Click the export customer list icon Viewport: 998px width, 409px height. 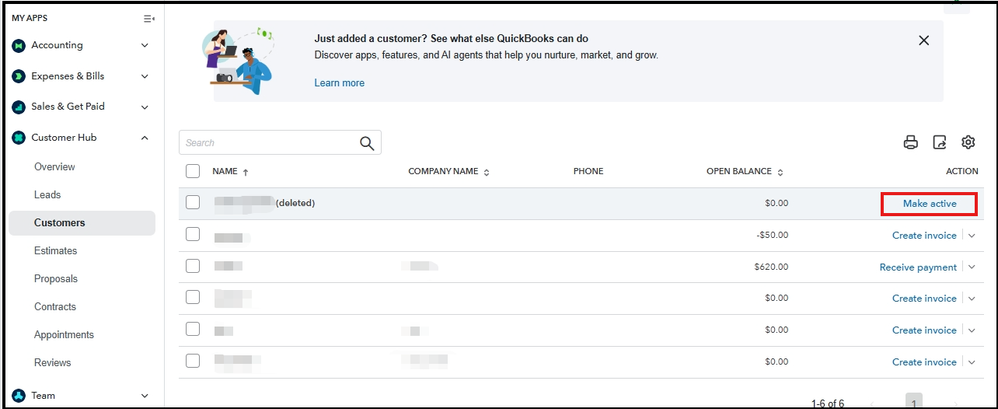[x=940, y=143]
